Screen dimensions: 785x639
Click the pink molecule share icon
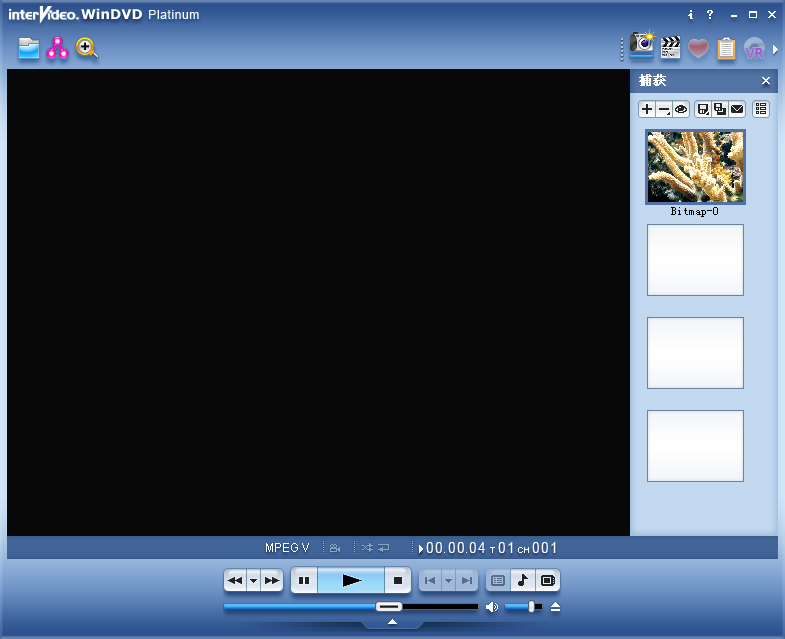(x=57, y=48)
